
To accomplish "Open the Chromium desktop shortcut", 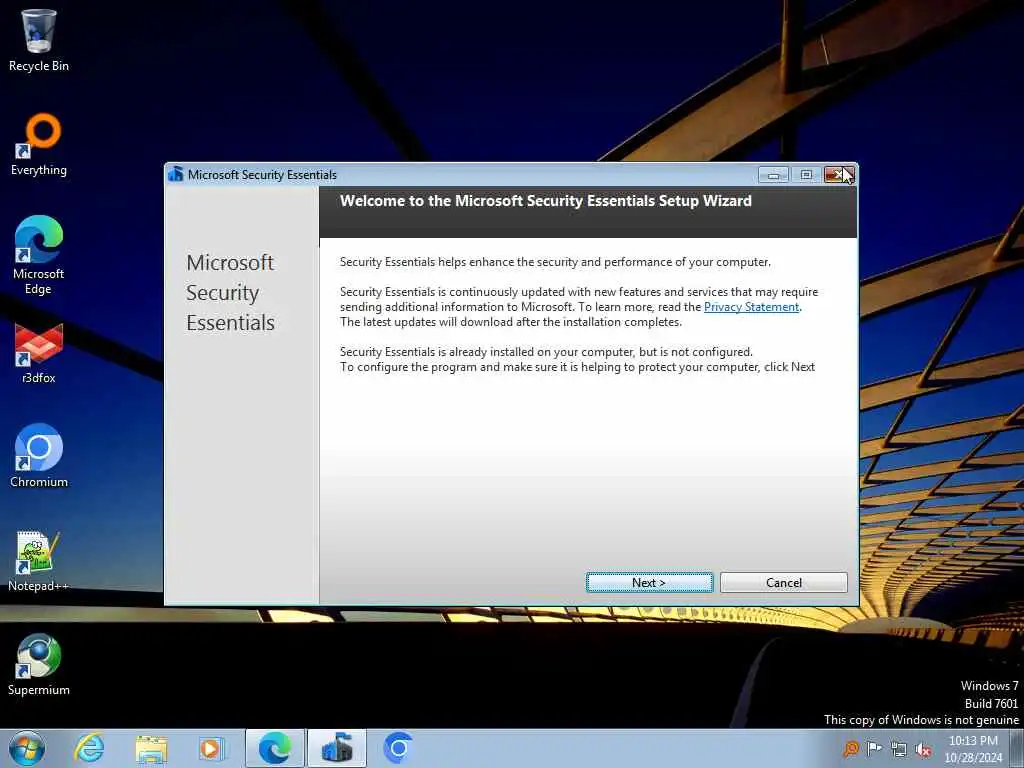I will tap(39, 456).
